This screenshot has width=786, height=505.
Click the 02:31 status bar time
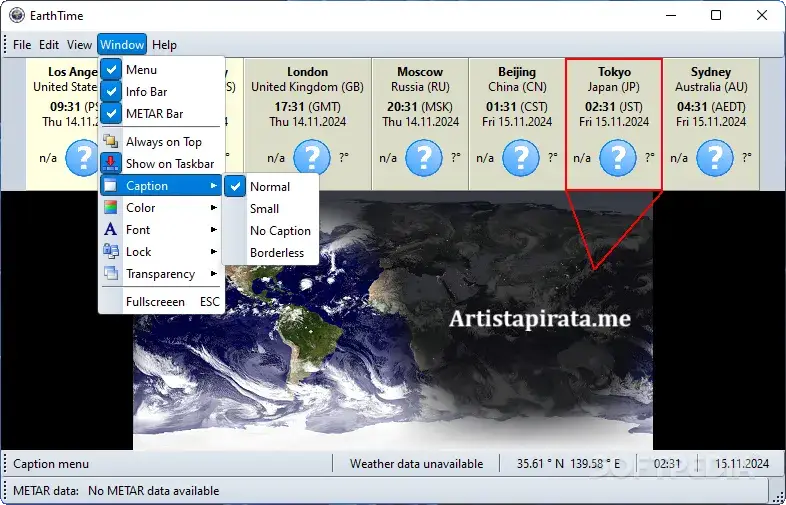coord(667,464)
